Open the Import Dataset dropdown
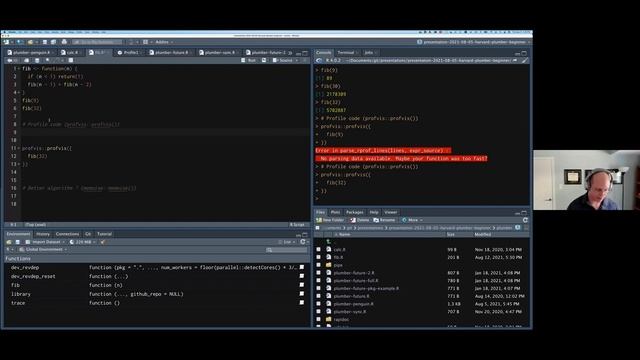640x360 pixels. click(45, 242)
